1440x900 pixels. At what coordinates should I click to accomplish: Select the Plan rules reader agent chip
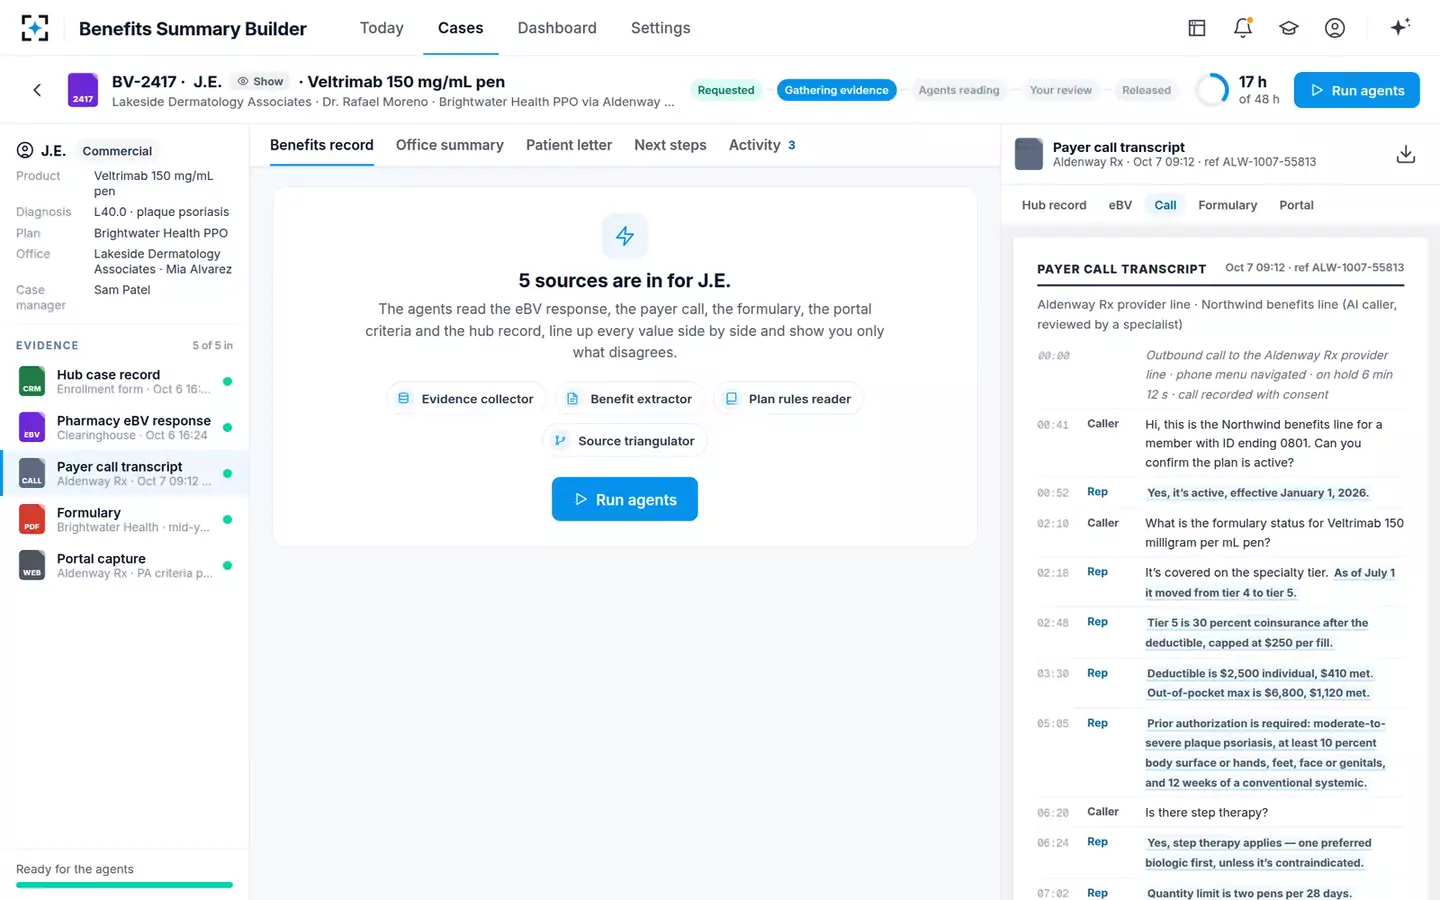tap(789, 399)
